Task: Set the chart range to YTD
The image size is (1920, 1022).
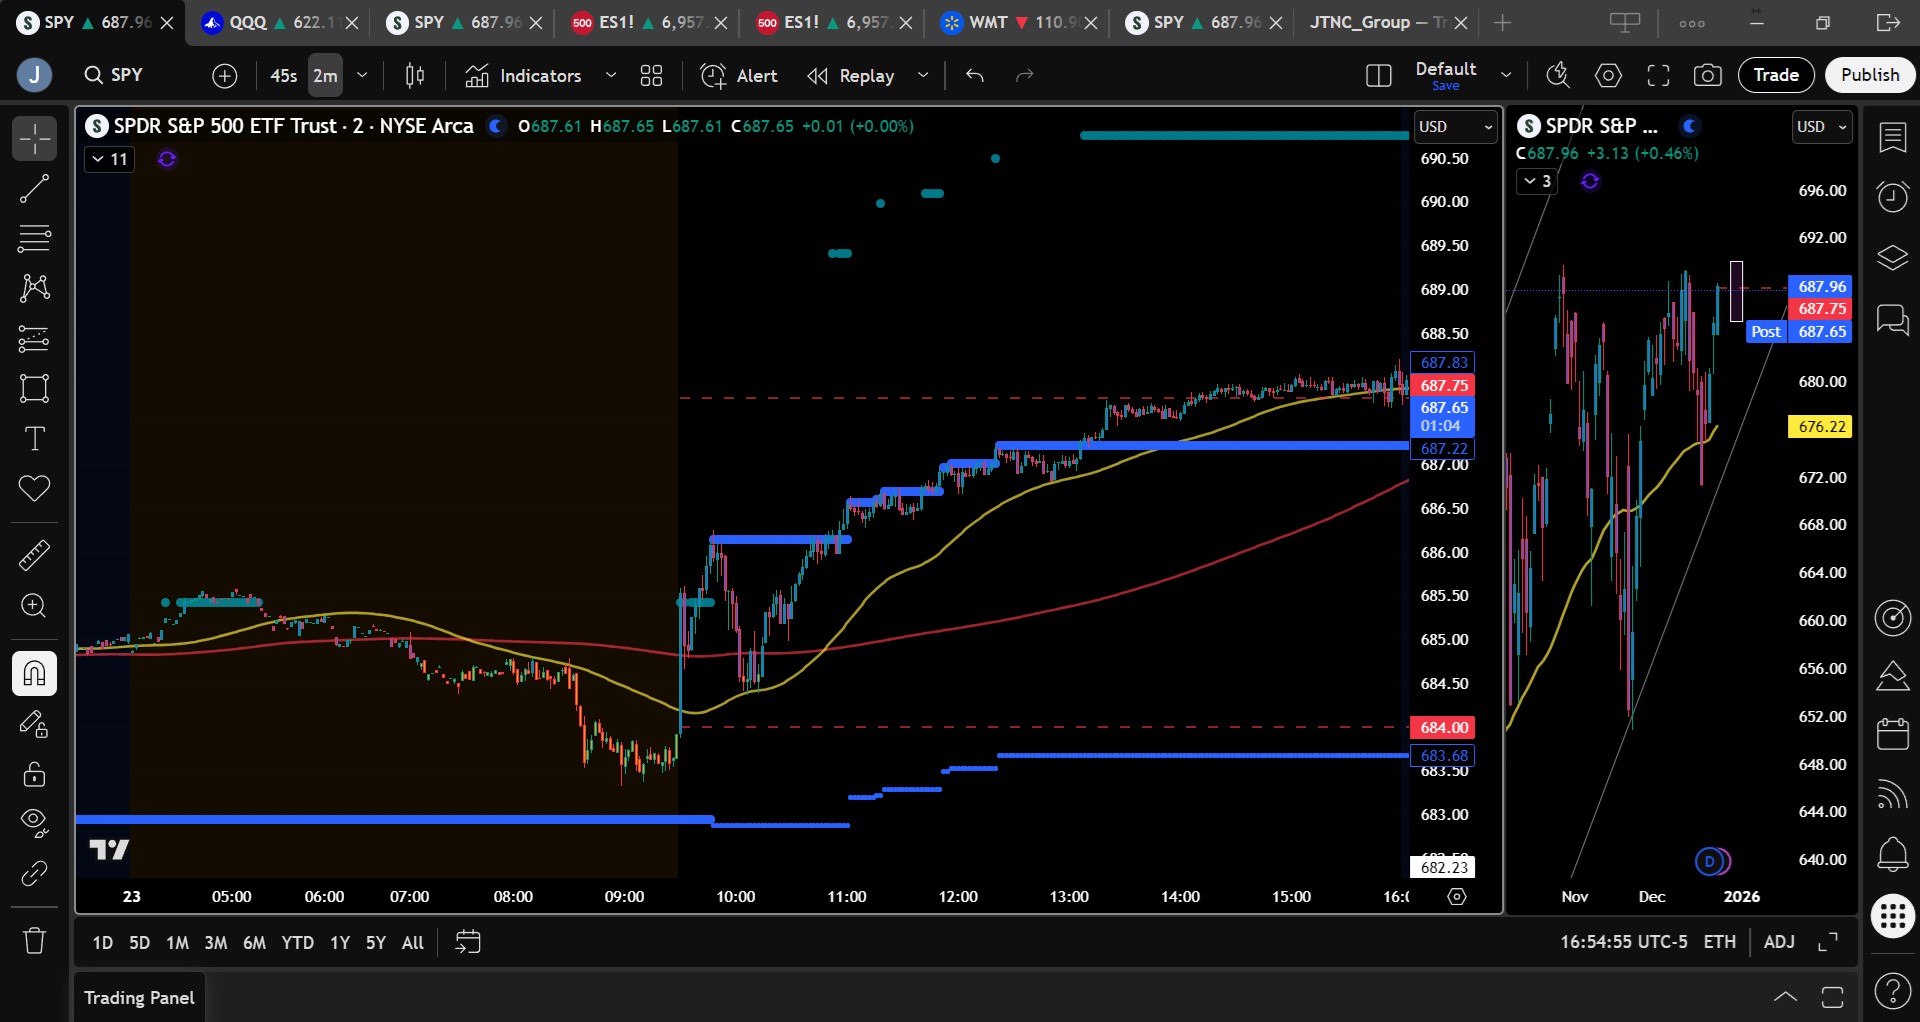Action: tap(298, 943)
